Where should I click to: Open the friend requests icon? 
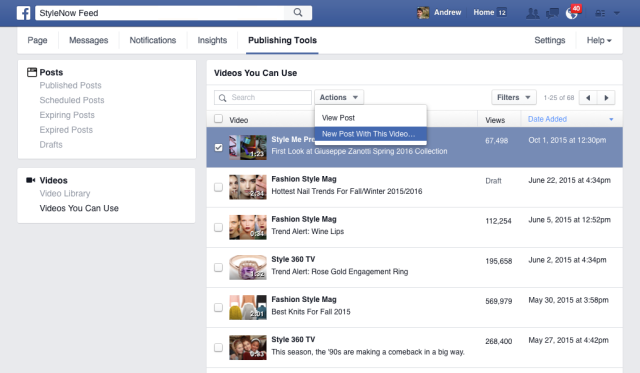tap(532, 13)
